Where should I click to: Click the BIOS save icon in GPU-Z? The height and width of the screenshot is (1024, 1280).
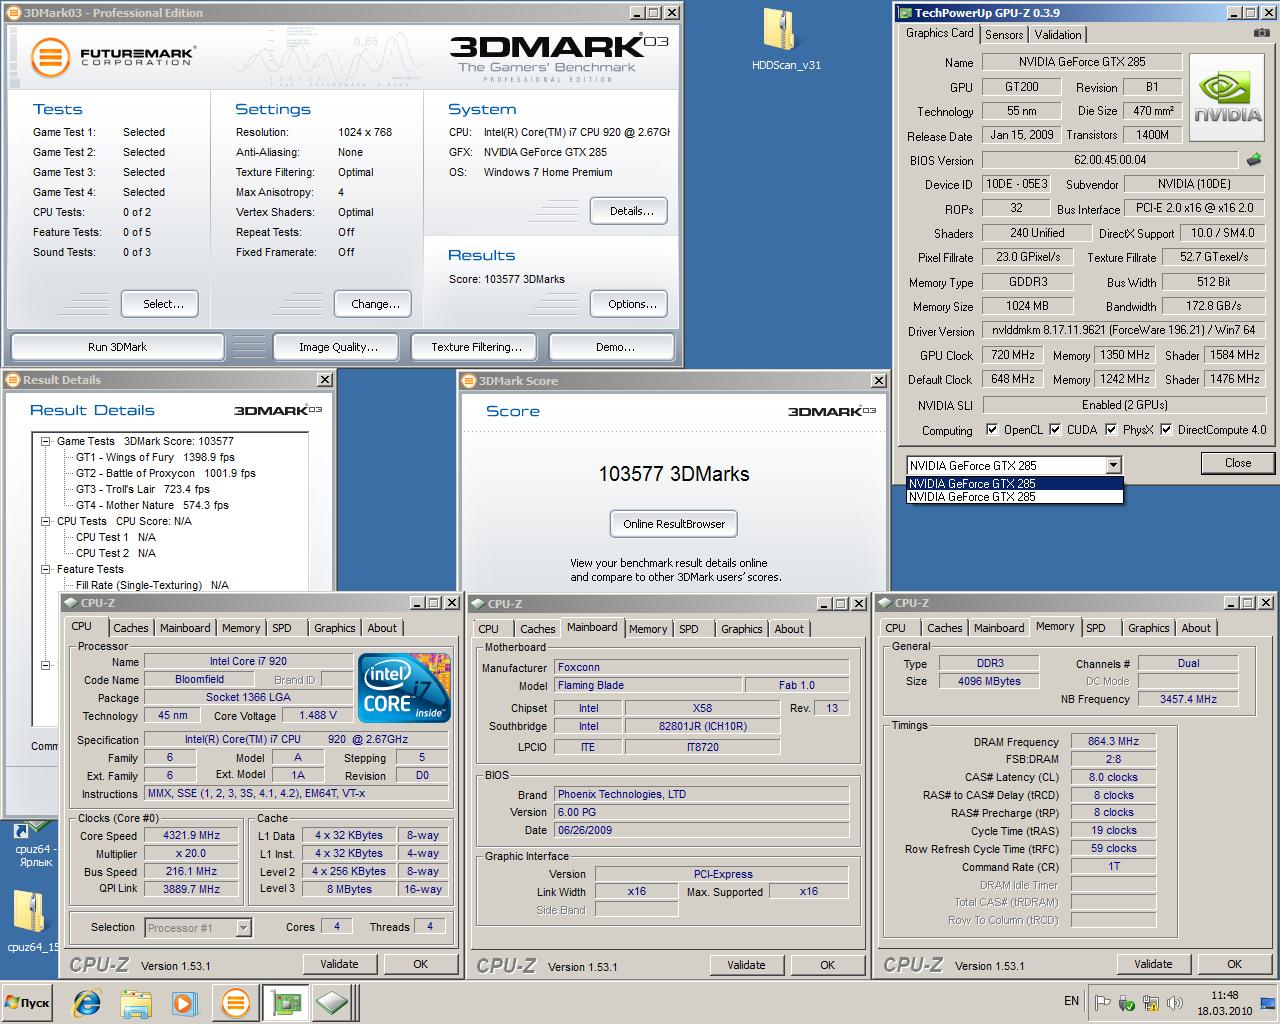click(x=1253, y=159)
